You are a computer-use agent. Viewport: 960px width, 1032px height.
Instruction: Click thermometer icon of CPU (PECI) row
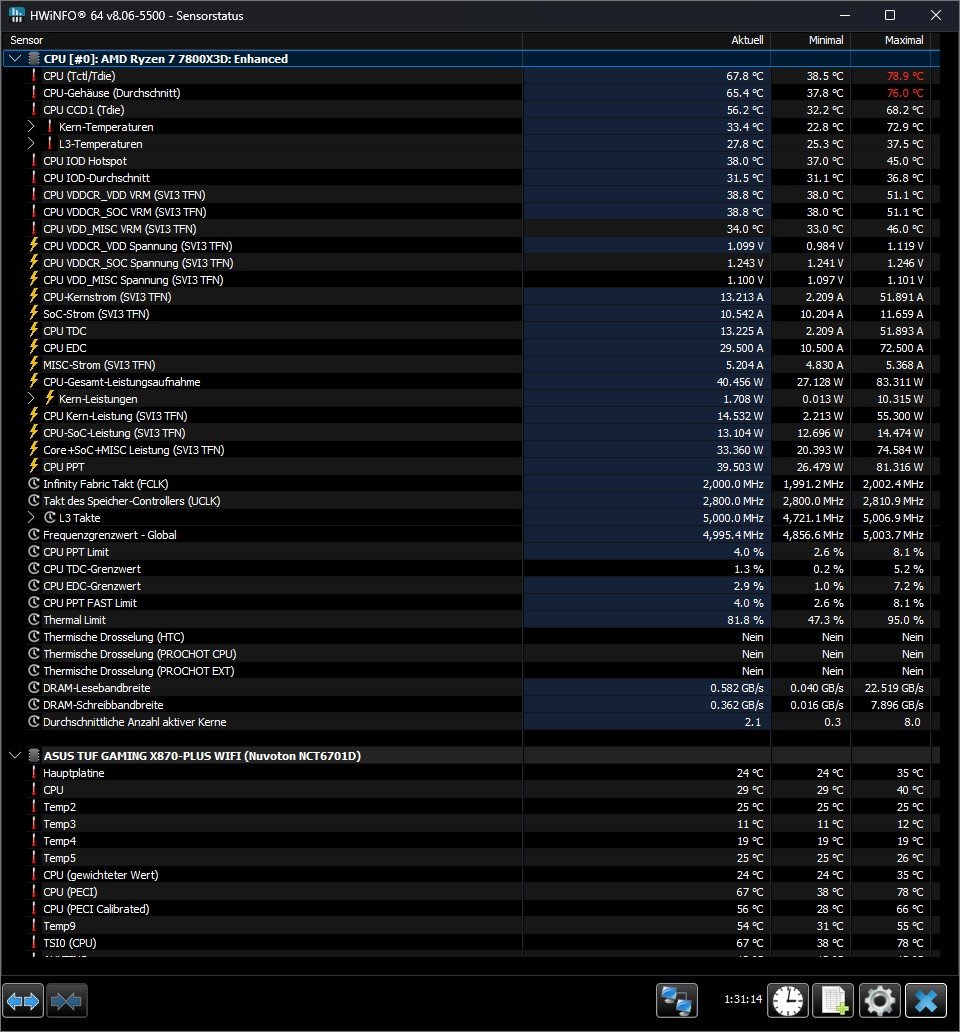pos(34,892)
